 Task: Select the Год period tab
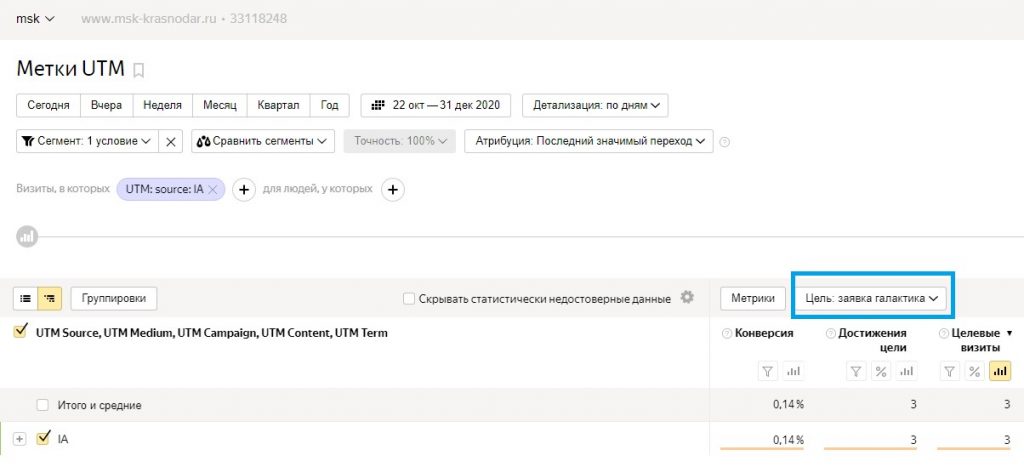click(330, 105)
